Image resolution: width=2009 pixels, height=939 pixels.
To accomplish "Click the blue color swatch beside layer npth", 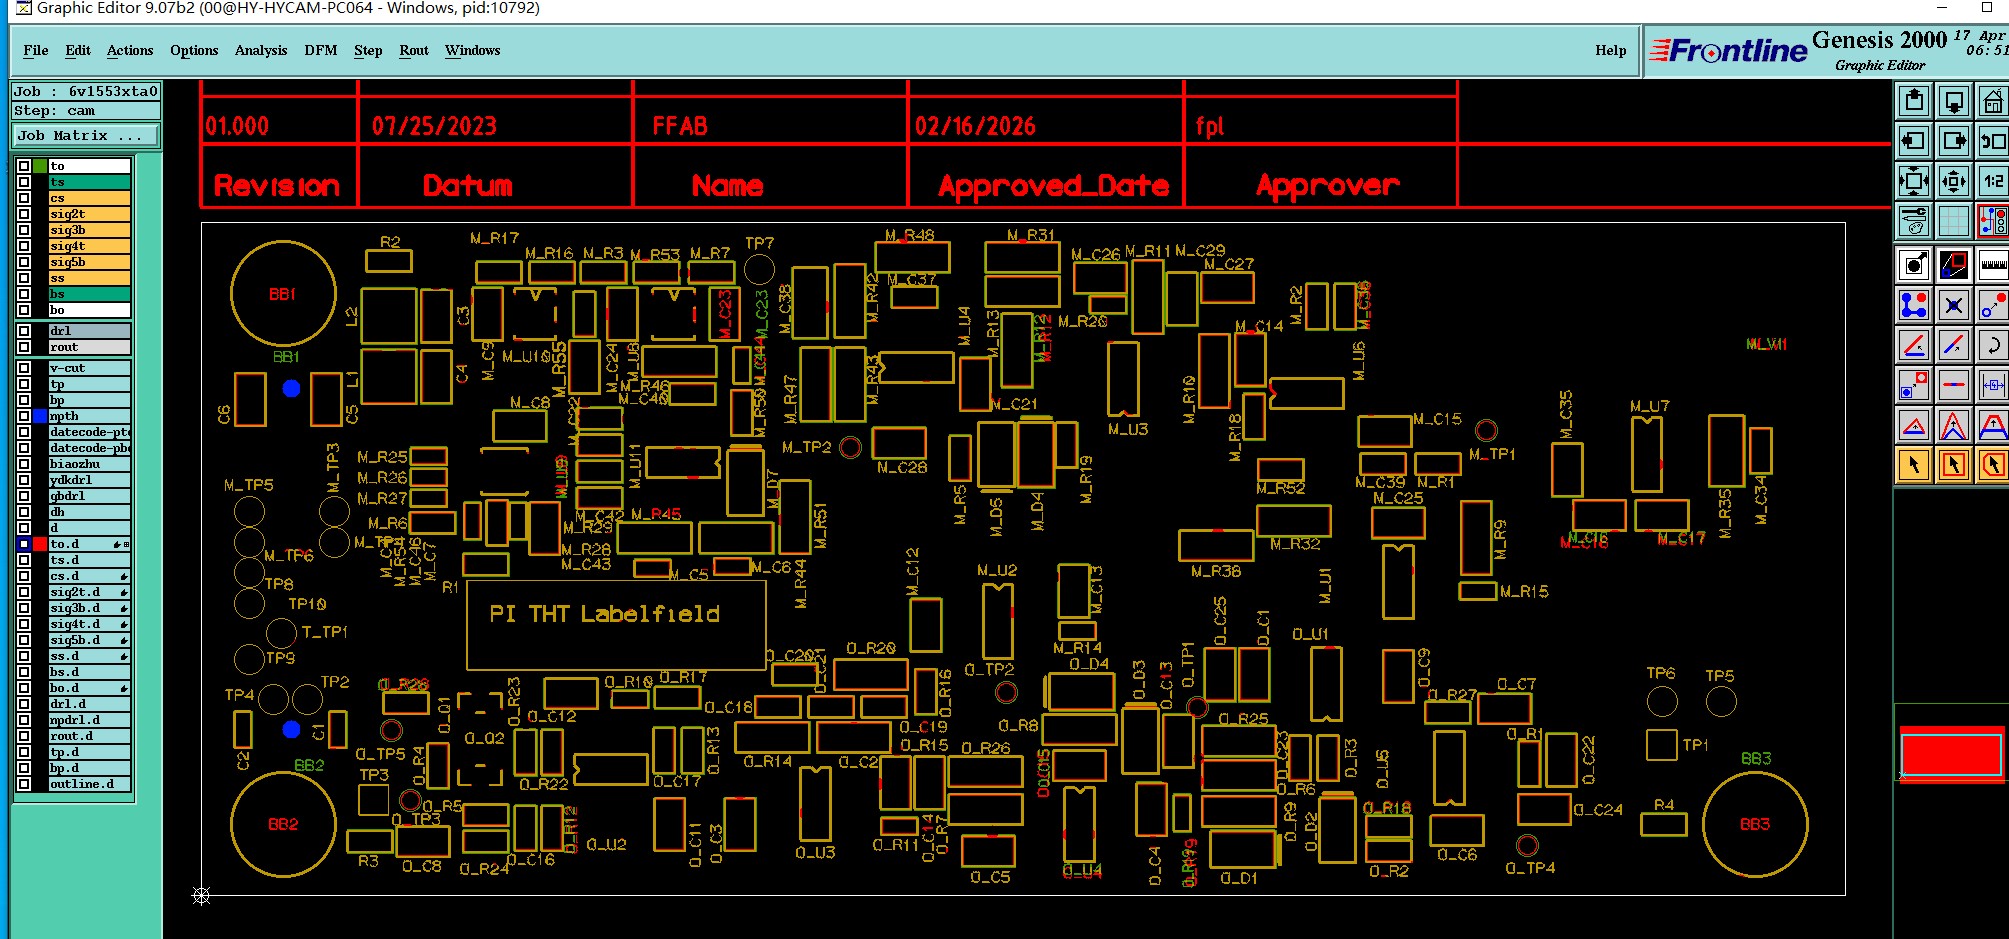I will pyautogui.click(x=40, y=416).
